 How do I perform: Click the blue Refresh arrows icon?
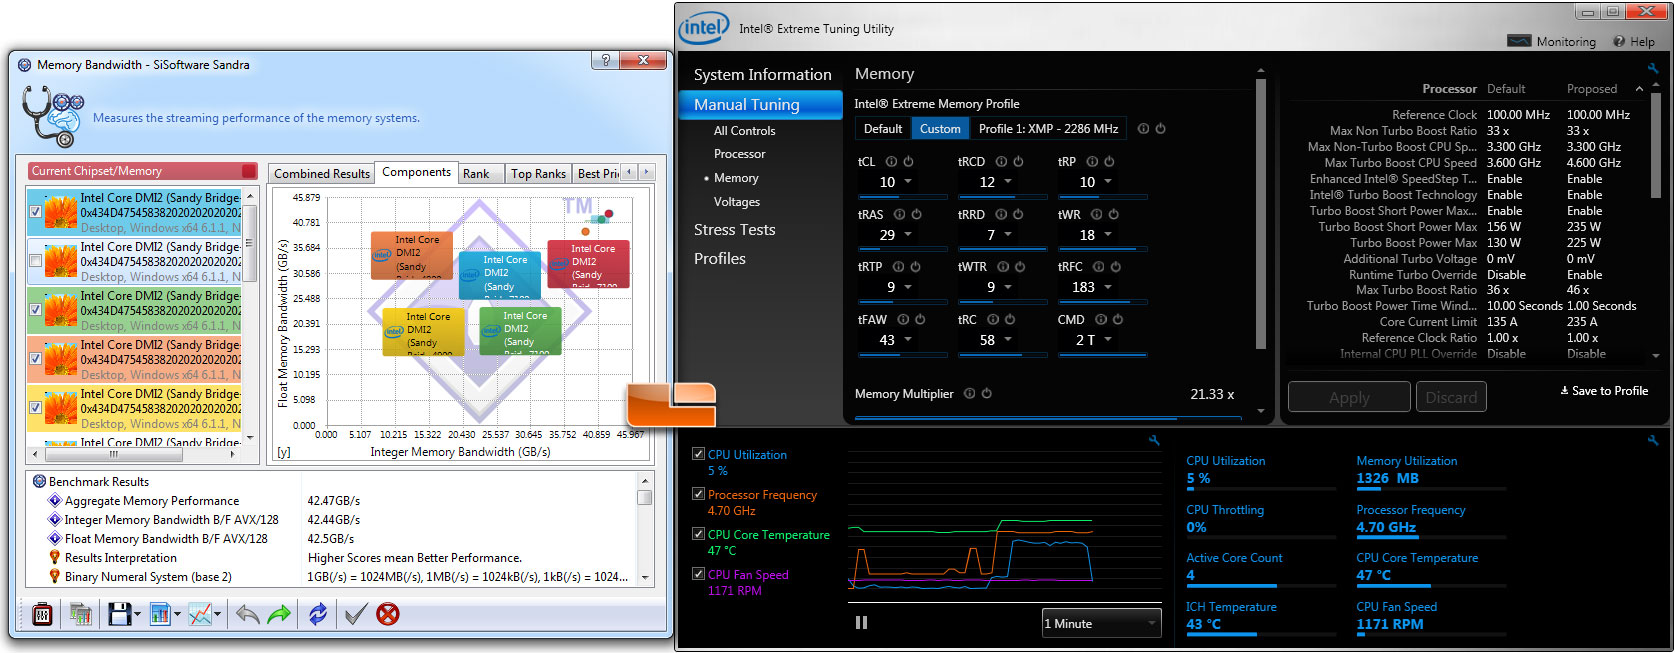point(318,614)
